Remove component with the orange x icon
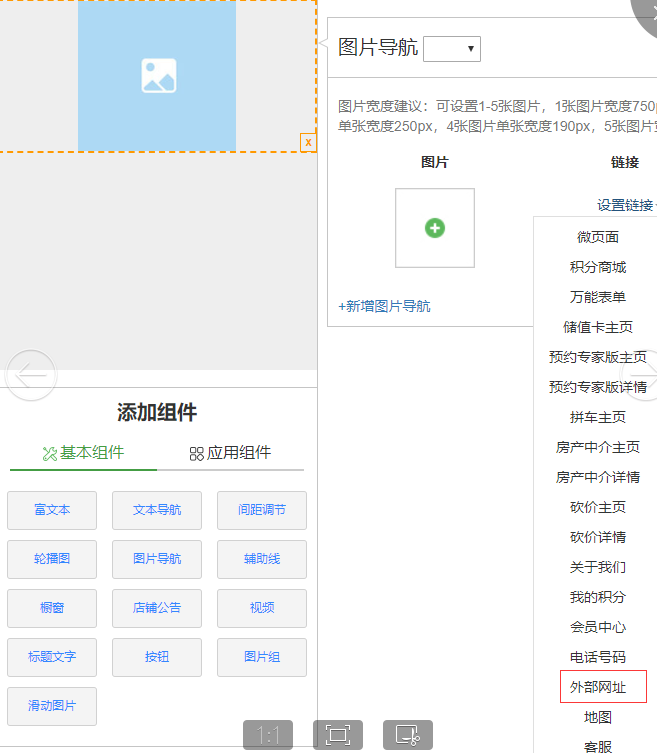Image resolution: width=657 pixels, height=753 pixels. point(308,142)
